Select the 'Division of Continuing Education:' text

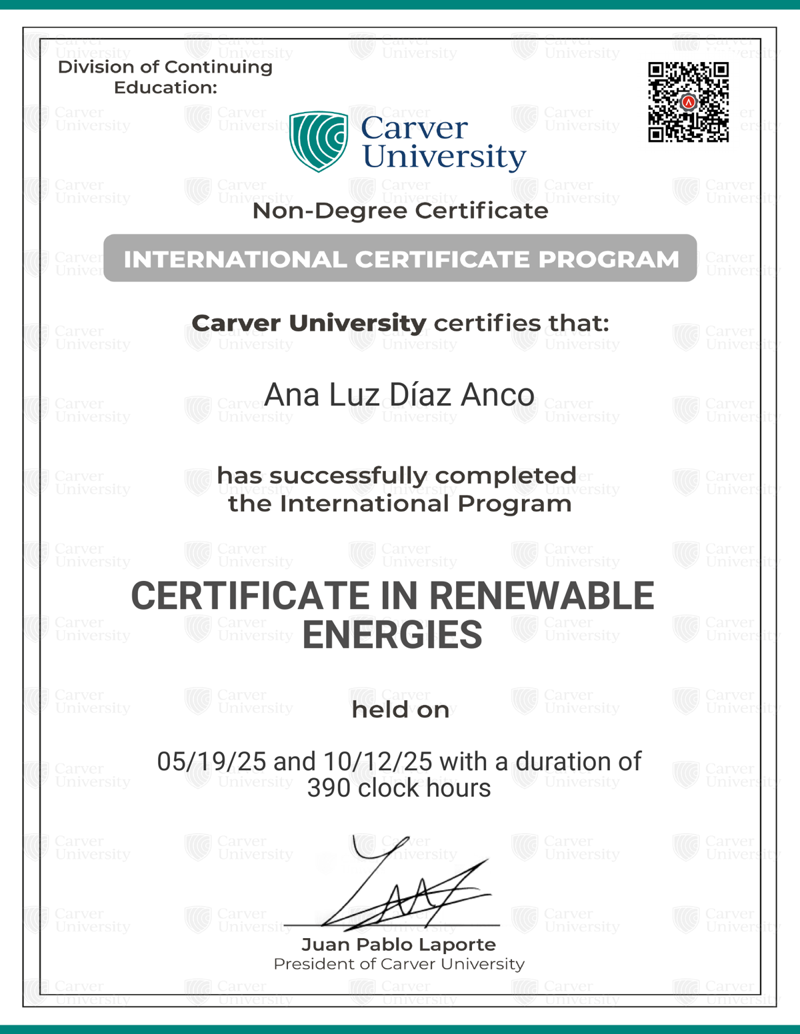[166, 76]
